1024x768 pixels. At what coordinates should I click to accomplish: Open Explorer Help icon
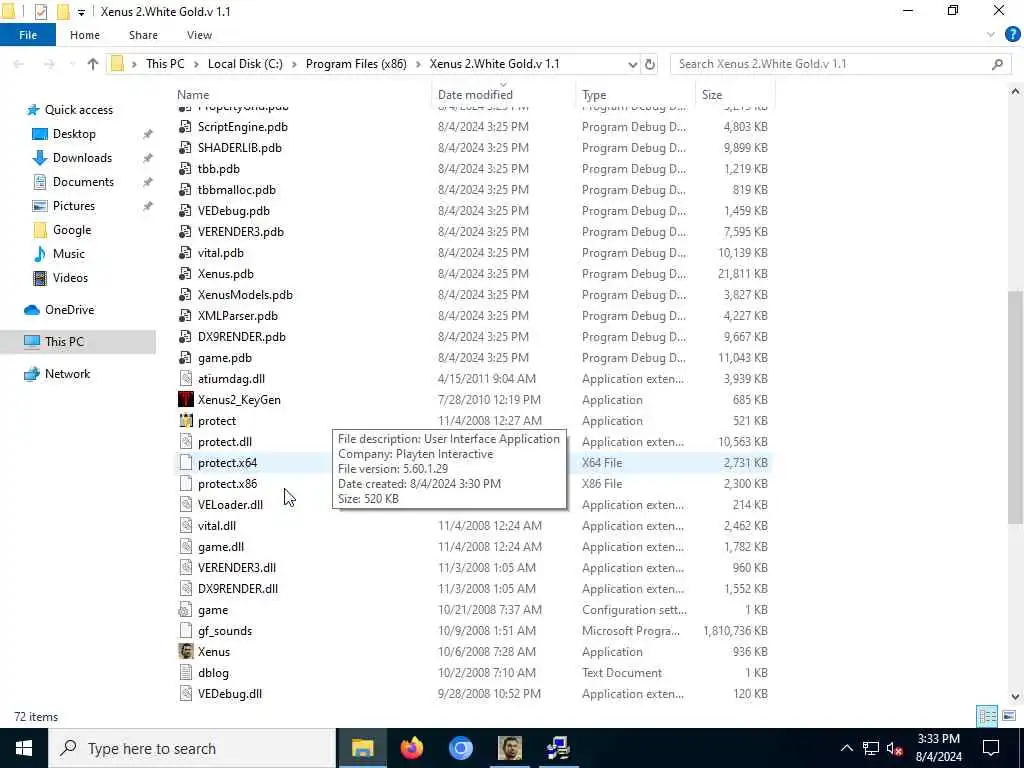pyautogui.click(x=1012, y=35)
